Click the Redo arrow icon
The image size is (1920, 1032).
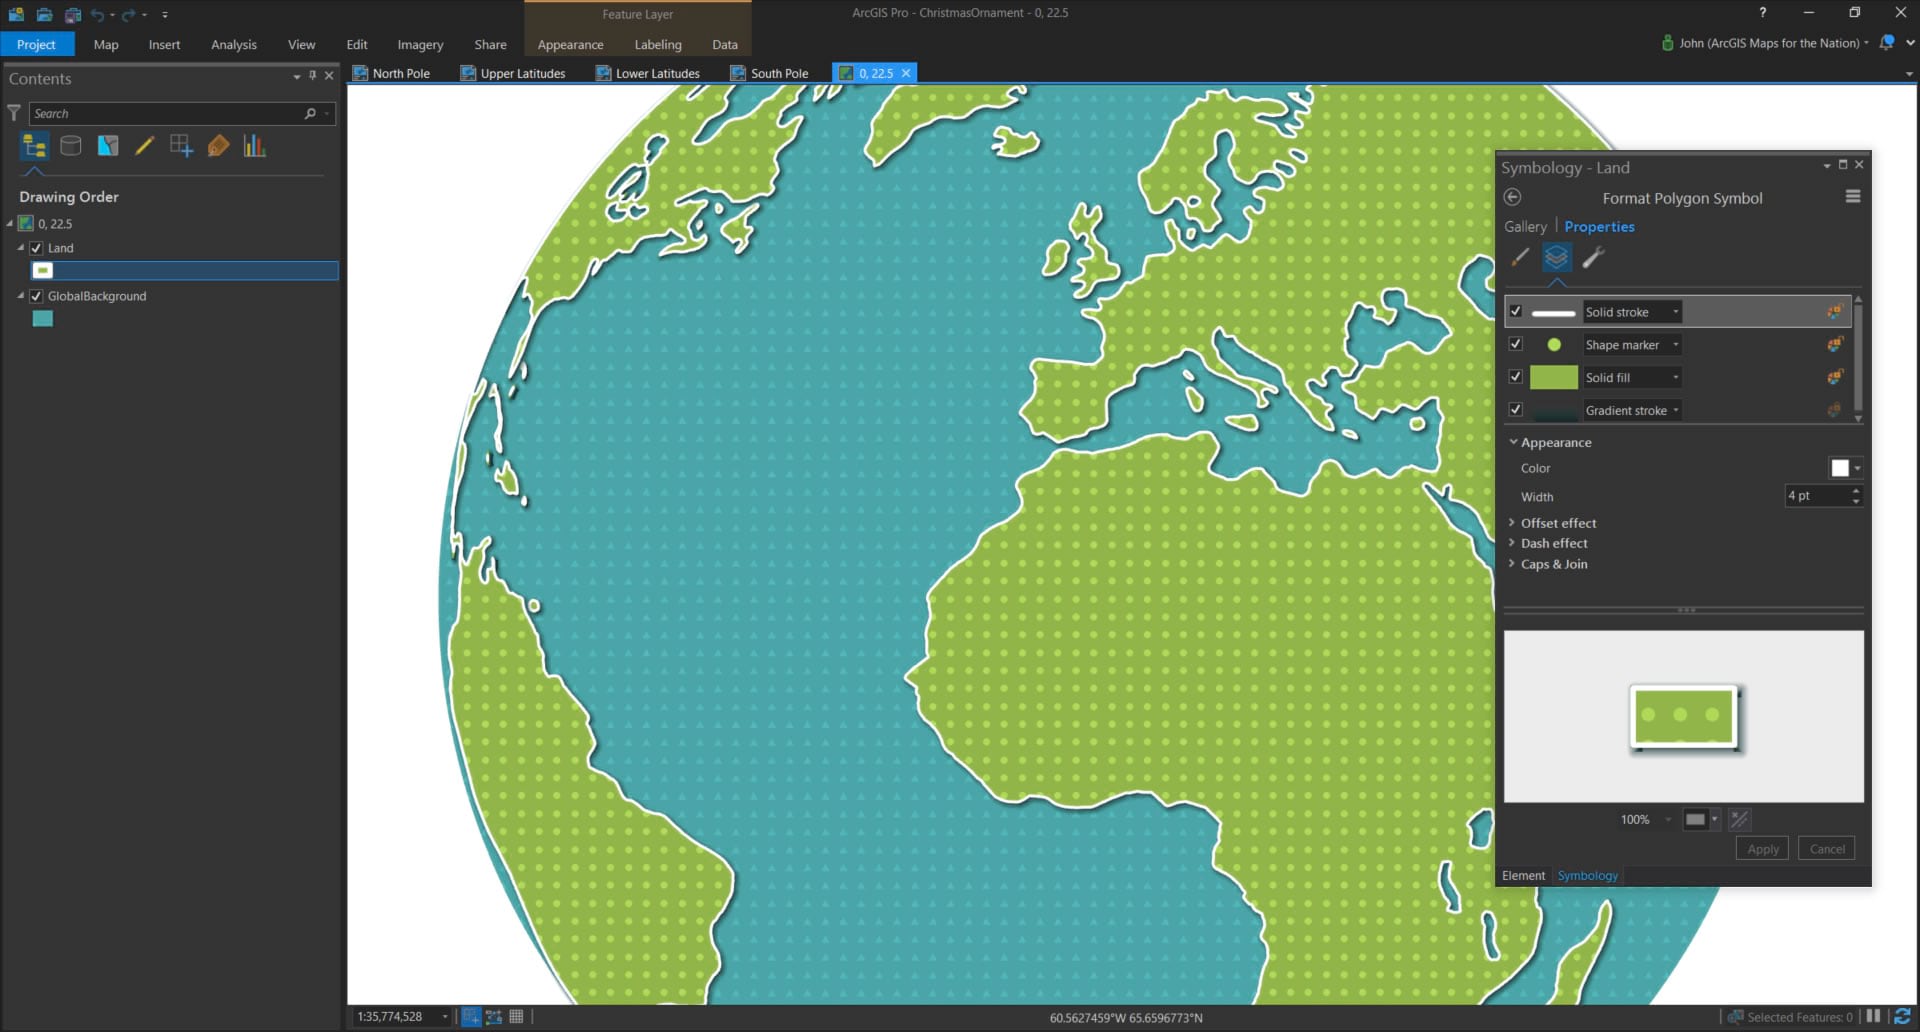(128, 14)
